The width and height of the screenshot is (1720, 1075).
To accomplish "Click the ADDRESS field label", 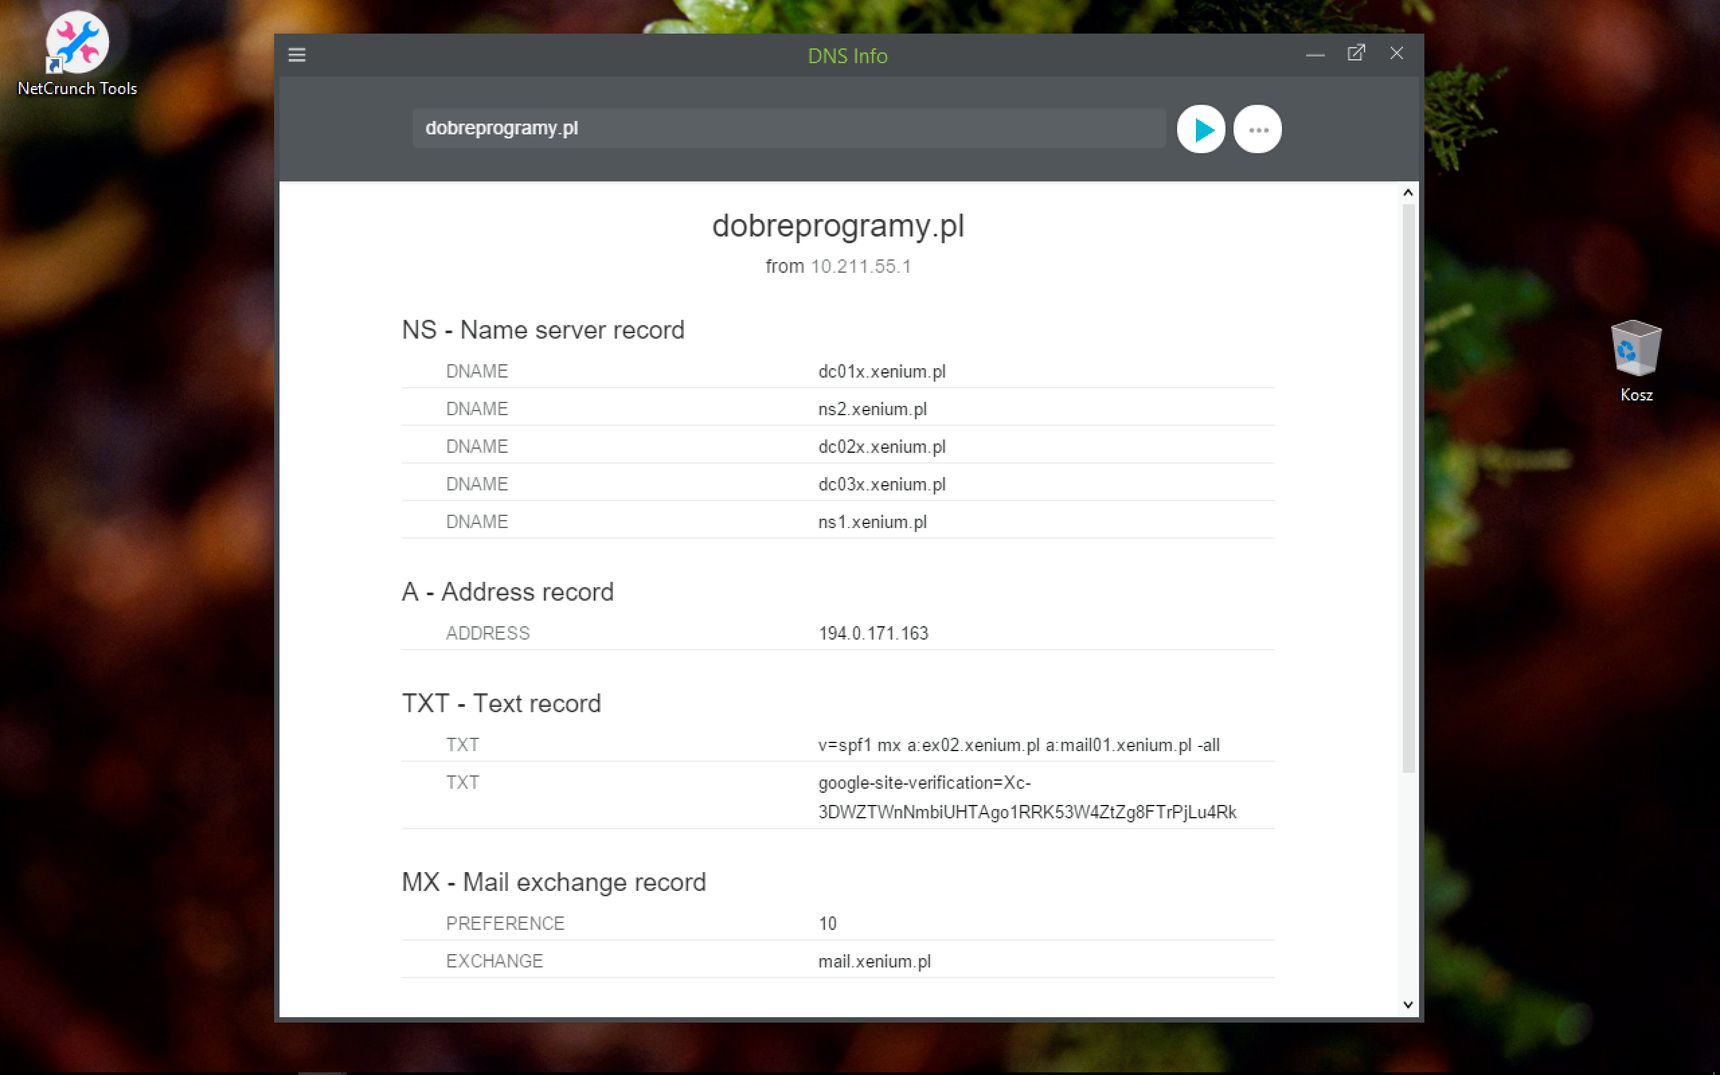I will coord(487,633).
